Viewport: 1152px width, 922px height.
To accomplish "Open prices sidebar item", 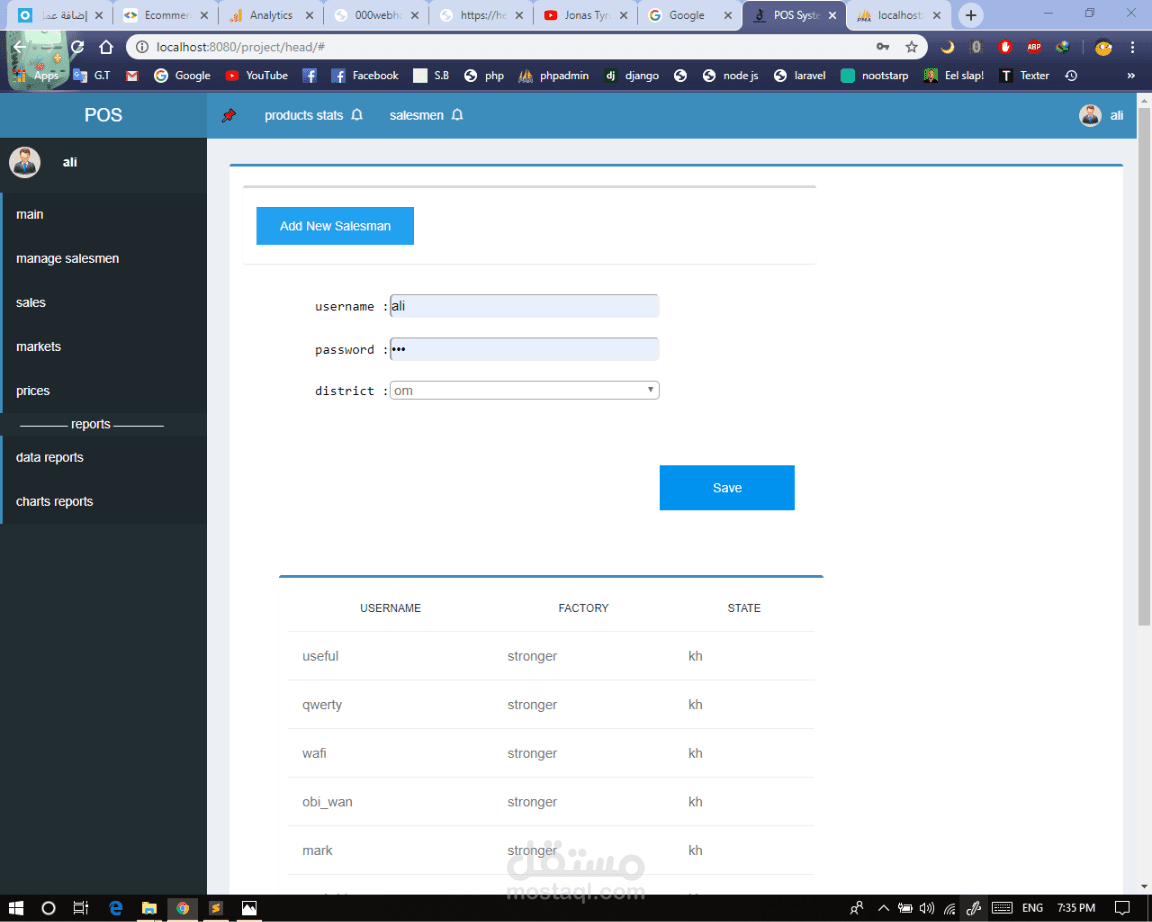I will (104, 391).
